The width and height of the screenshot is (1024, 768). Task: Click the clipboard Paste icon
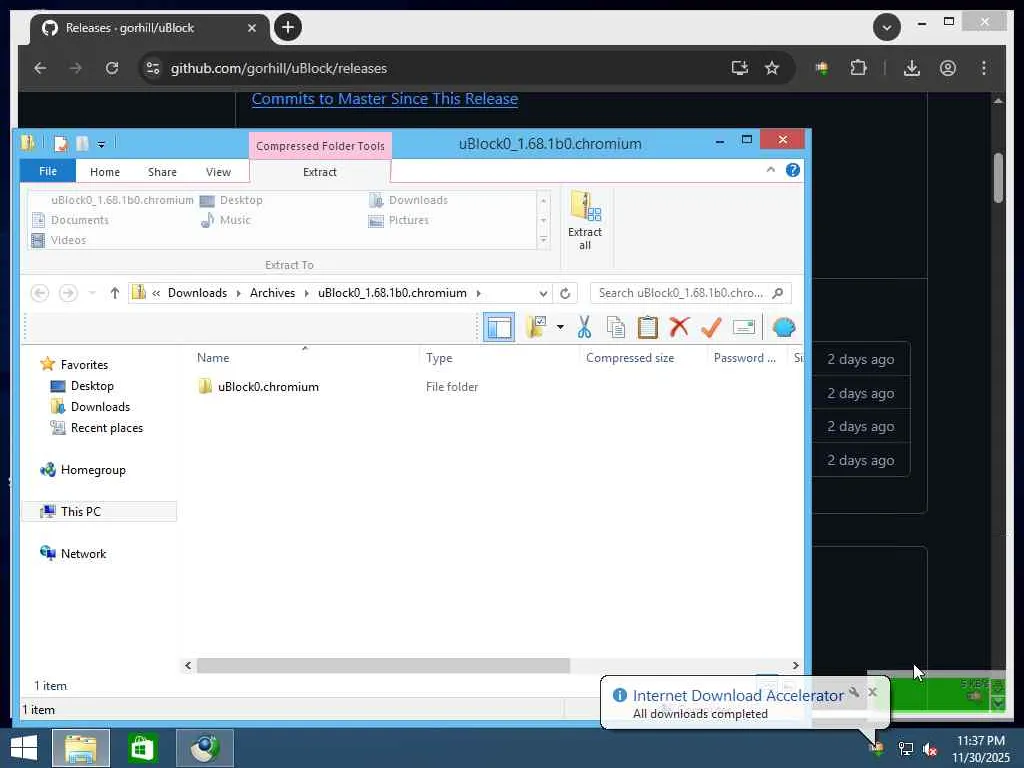pyautogui.click(x=647, y=327)
